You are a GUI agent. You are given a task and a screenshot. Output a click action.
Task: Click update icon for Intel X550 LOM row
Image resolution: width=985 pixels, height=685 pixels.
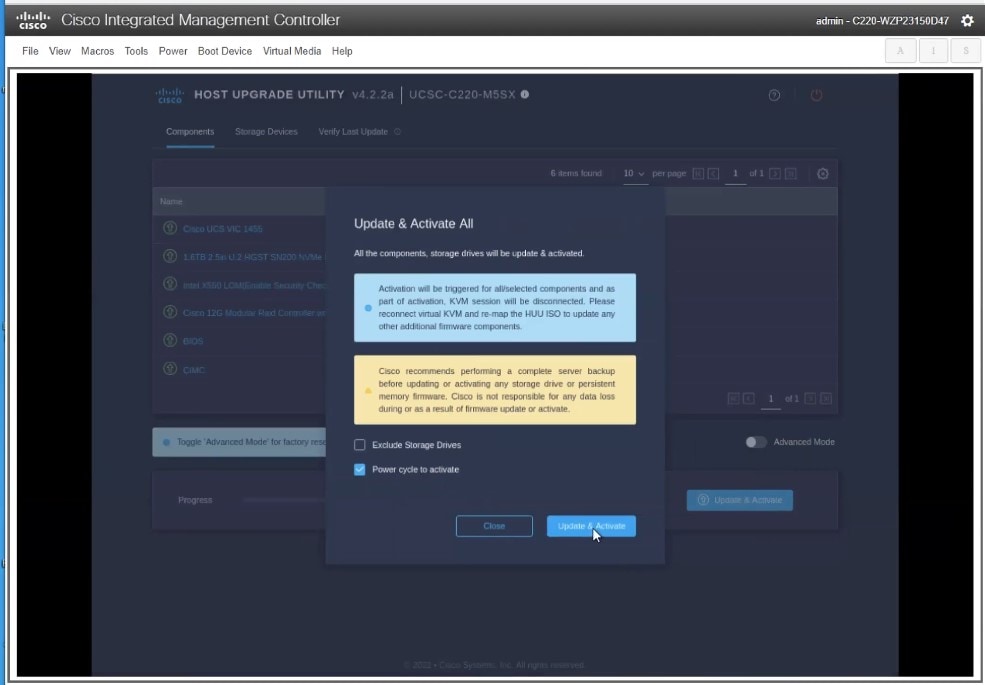coord(170,284)
